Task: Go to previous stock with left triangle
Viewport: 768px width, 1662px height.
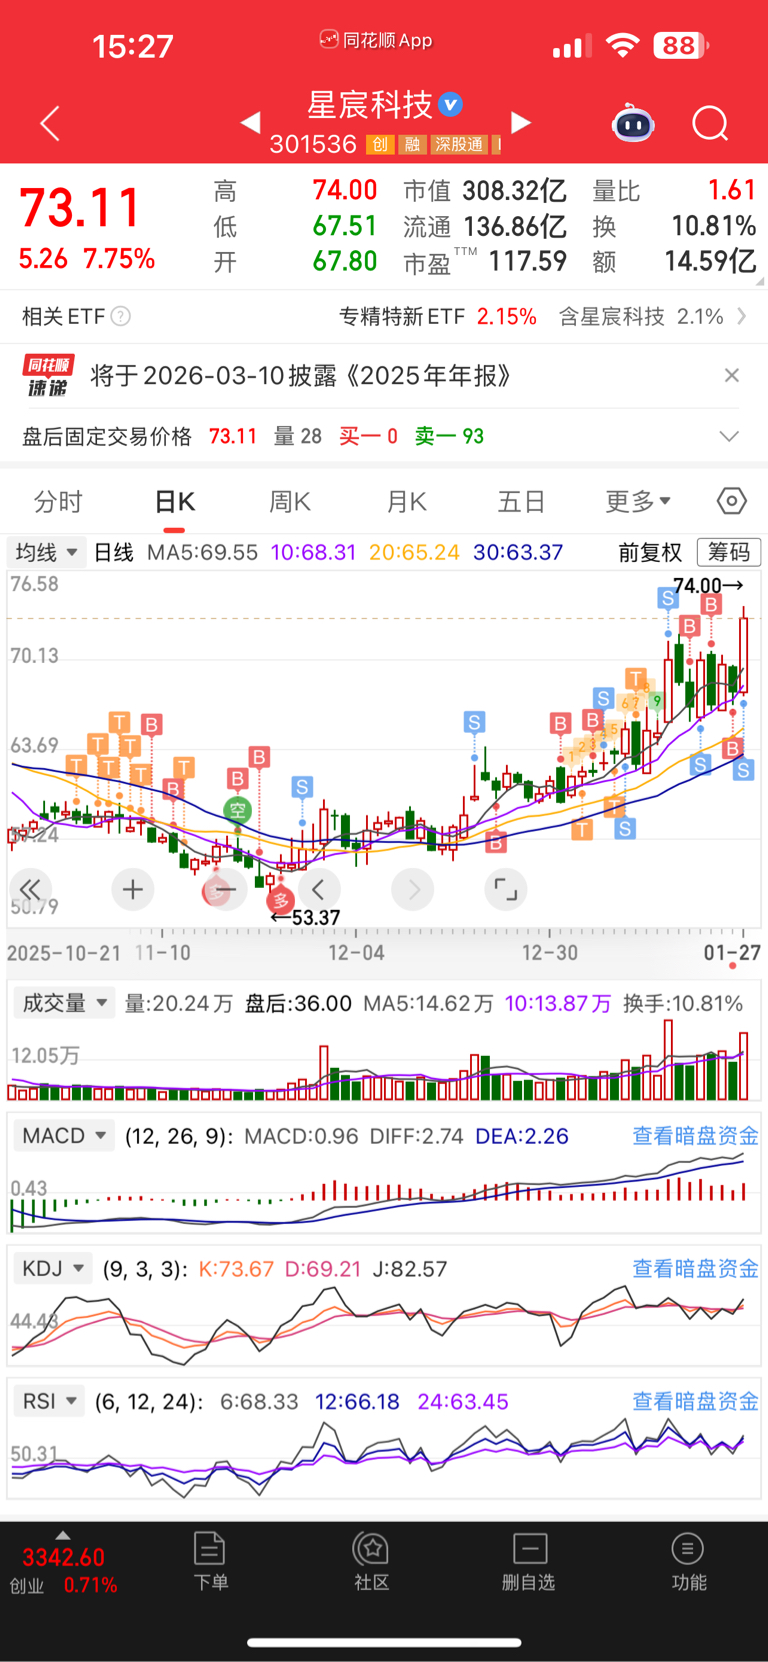Action: (250, 122)
